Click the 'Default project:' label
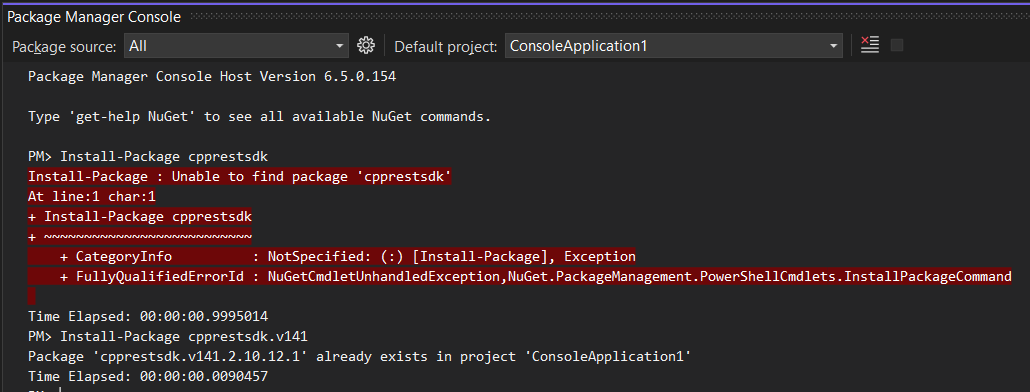Image resolution: width=1030 pixels, height=392 pixels. coord(446,47)
